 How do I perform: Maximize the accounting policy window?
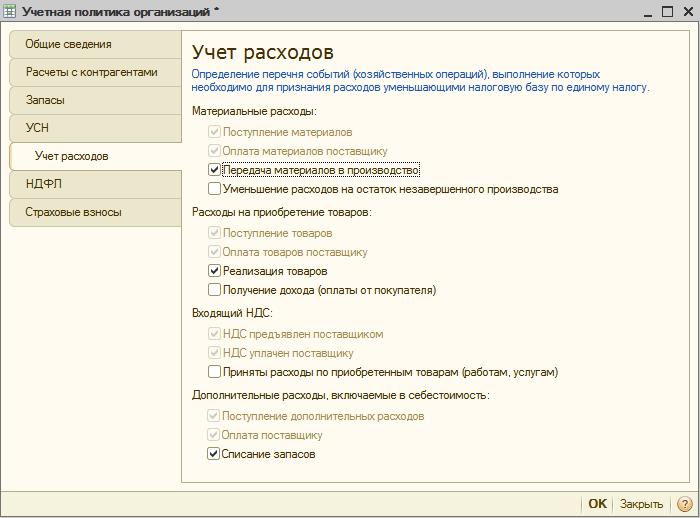click(x=665, y=11)
